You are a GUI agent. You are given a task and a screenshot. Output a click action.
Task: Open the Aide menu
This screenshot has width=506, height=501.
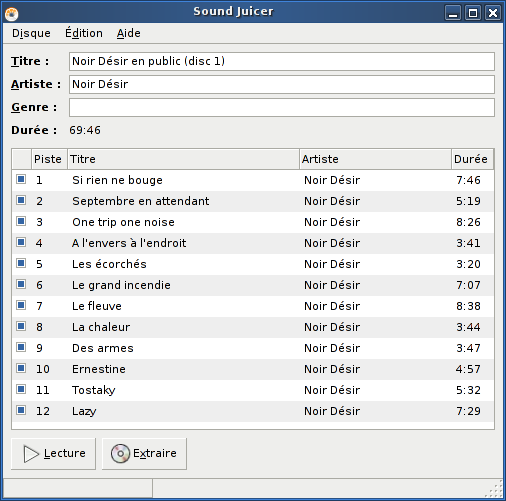(x=128, y=33)
